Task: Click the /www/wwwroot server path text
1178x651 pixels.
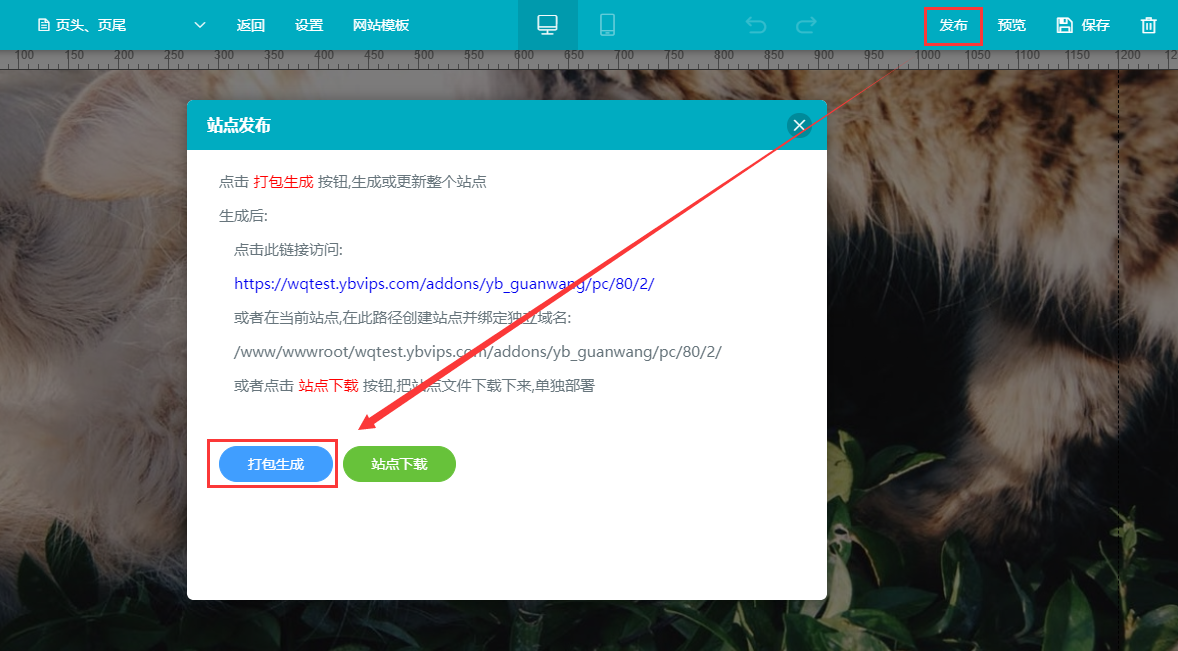Action: point(477,352)
